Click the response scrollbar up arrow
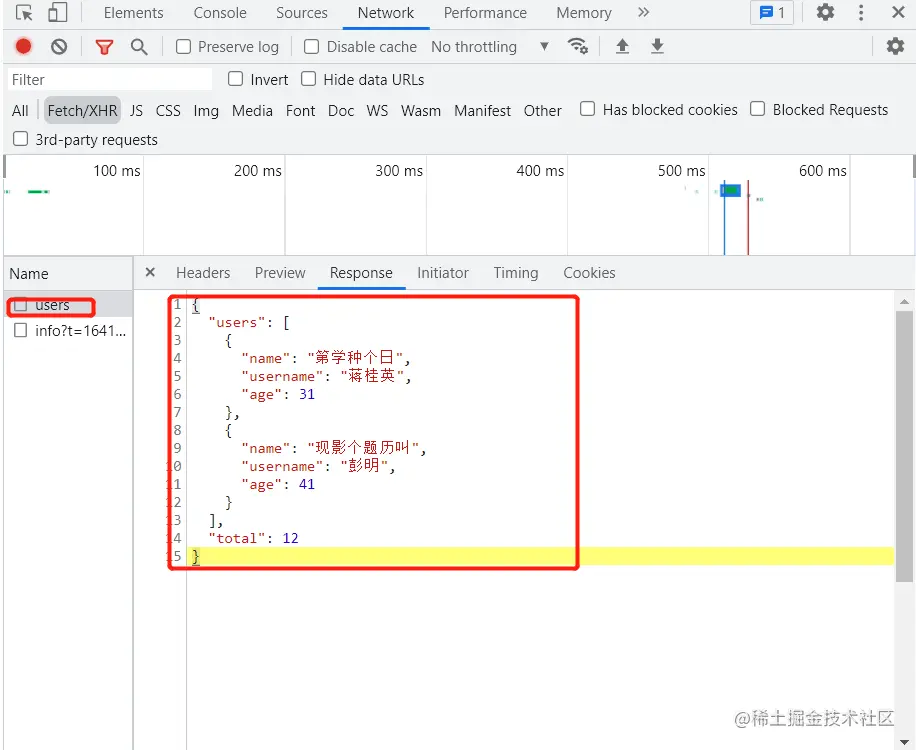Screen dimensions: 916x750 pyautogui.click(x=904, y=301)
